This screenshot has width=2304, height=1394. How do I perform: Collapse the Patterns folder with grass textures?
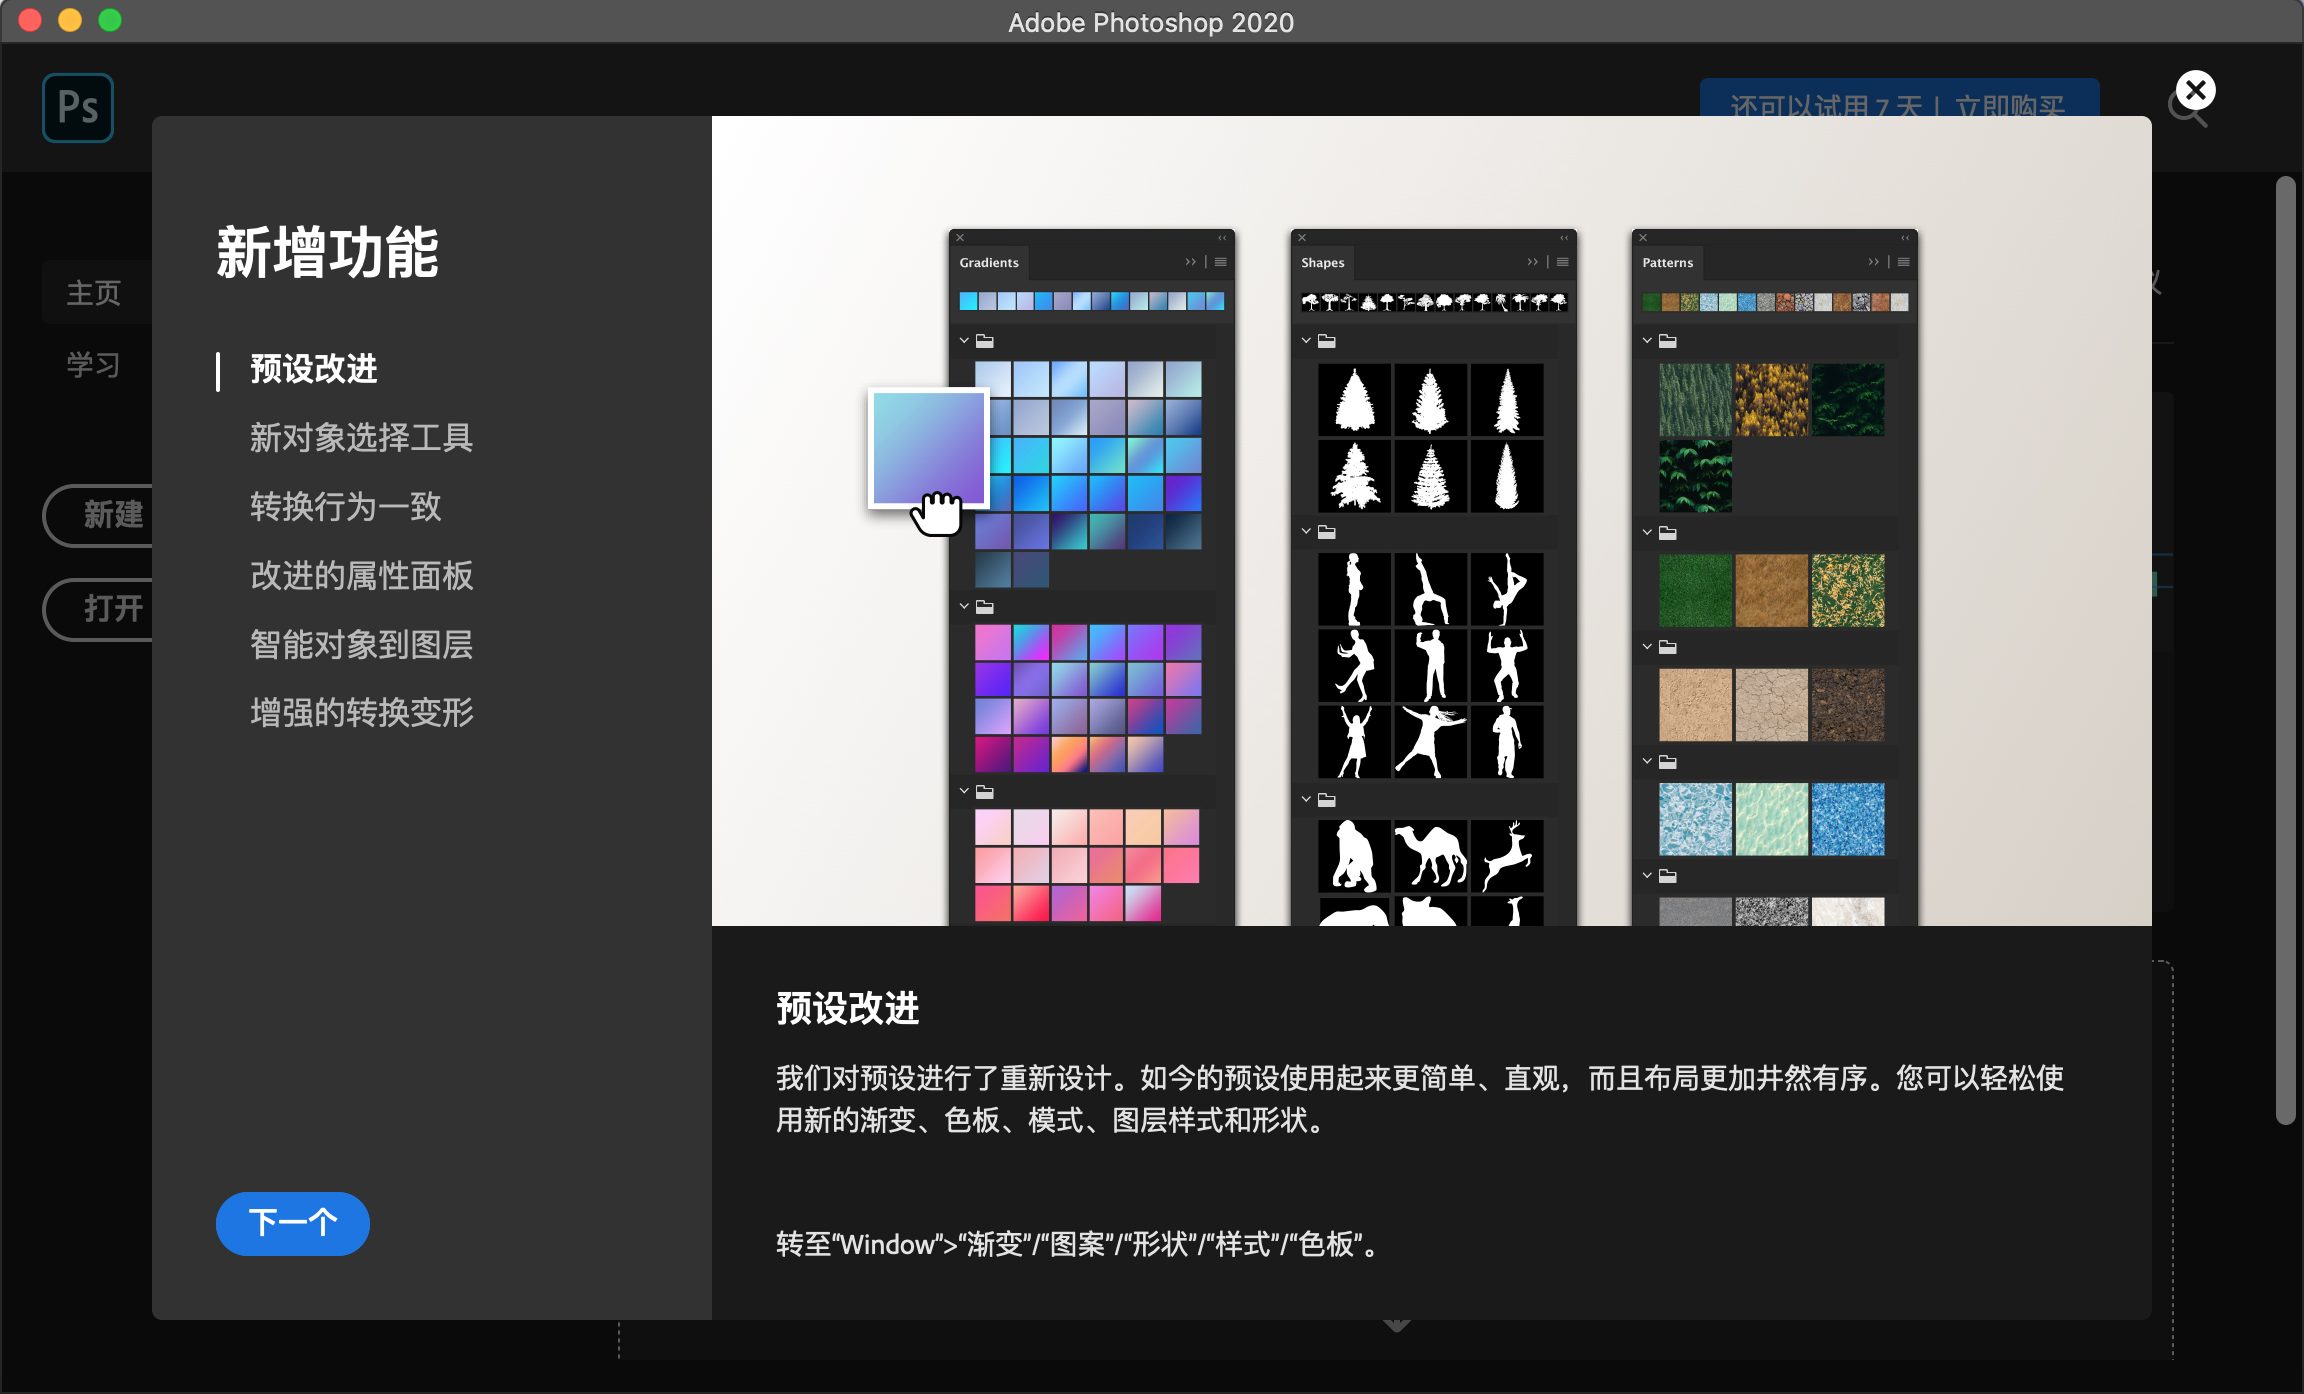(x=1647, y=532)
